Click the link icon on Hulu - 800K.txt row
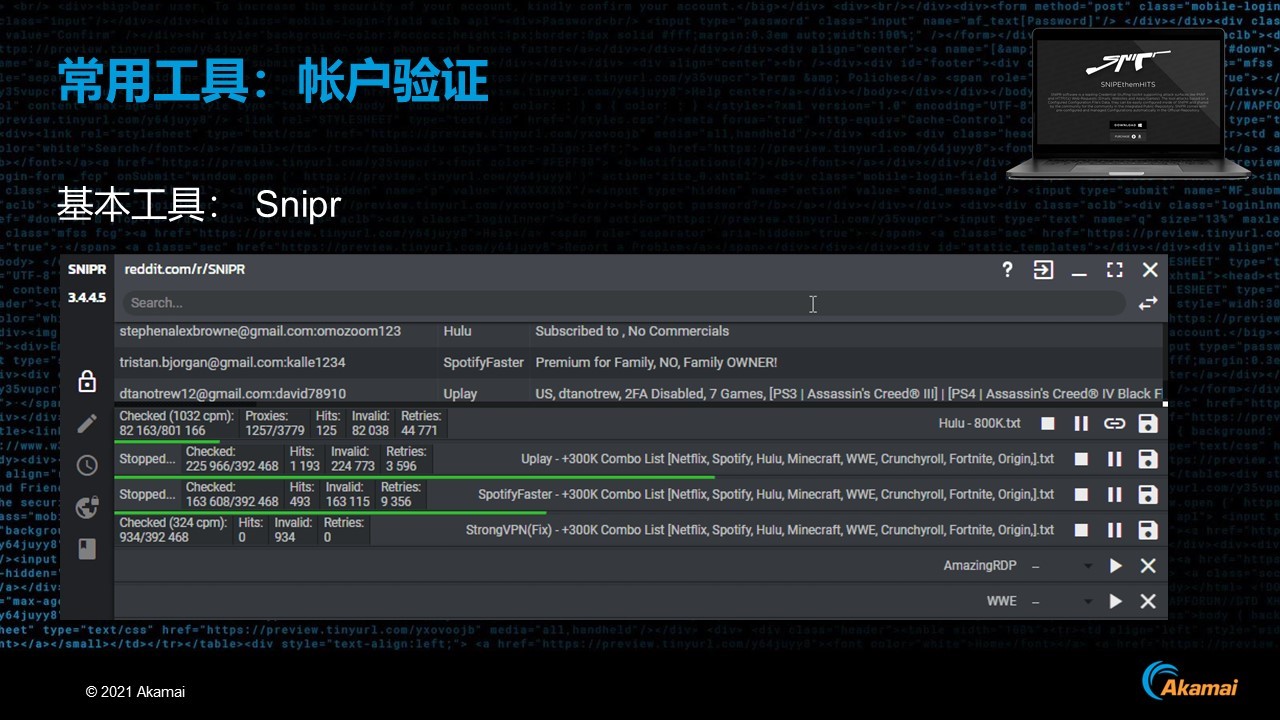Image resolution: width=1280 pixels, height=720 pixels. (1114, 423)
